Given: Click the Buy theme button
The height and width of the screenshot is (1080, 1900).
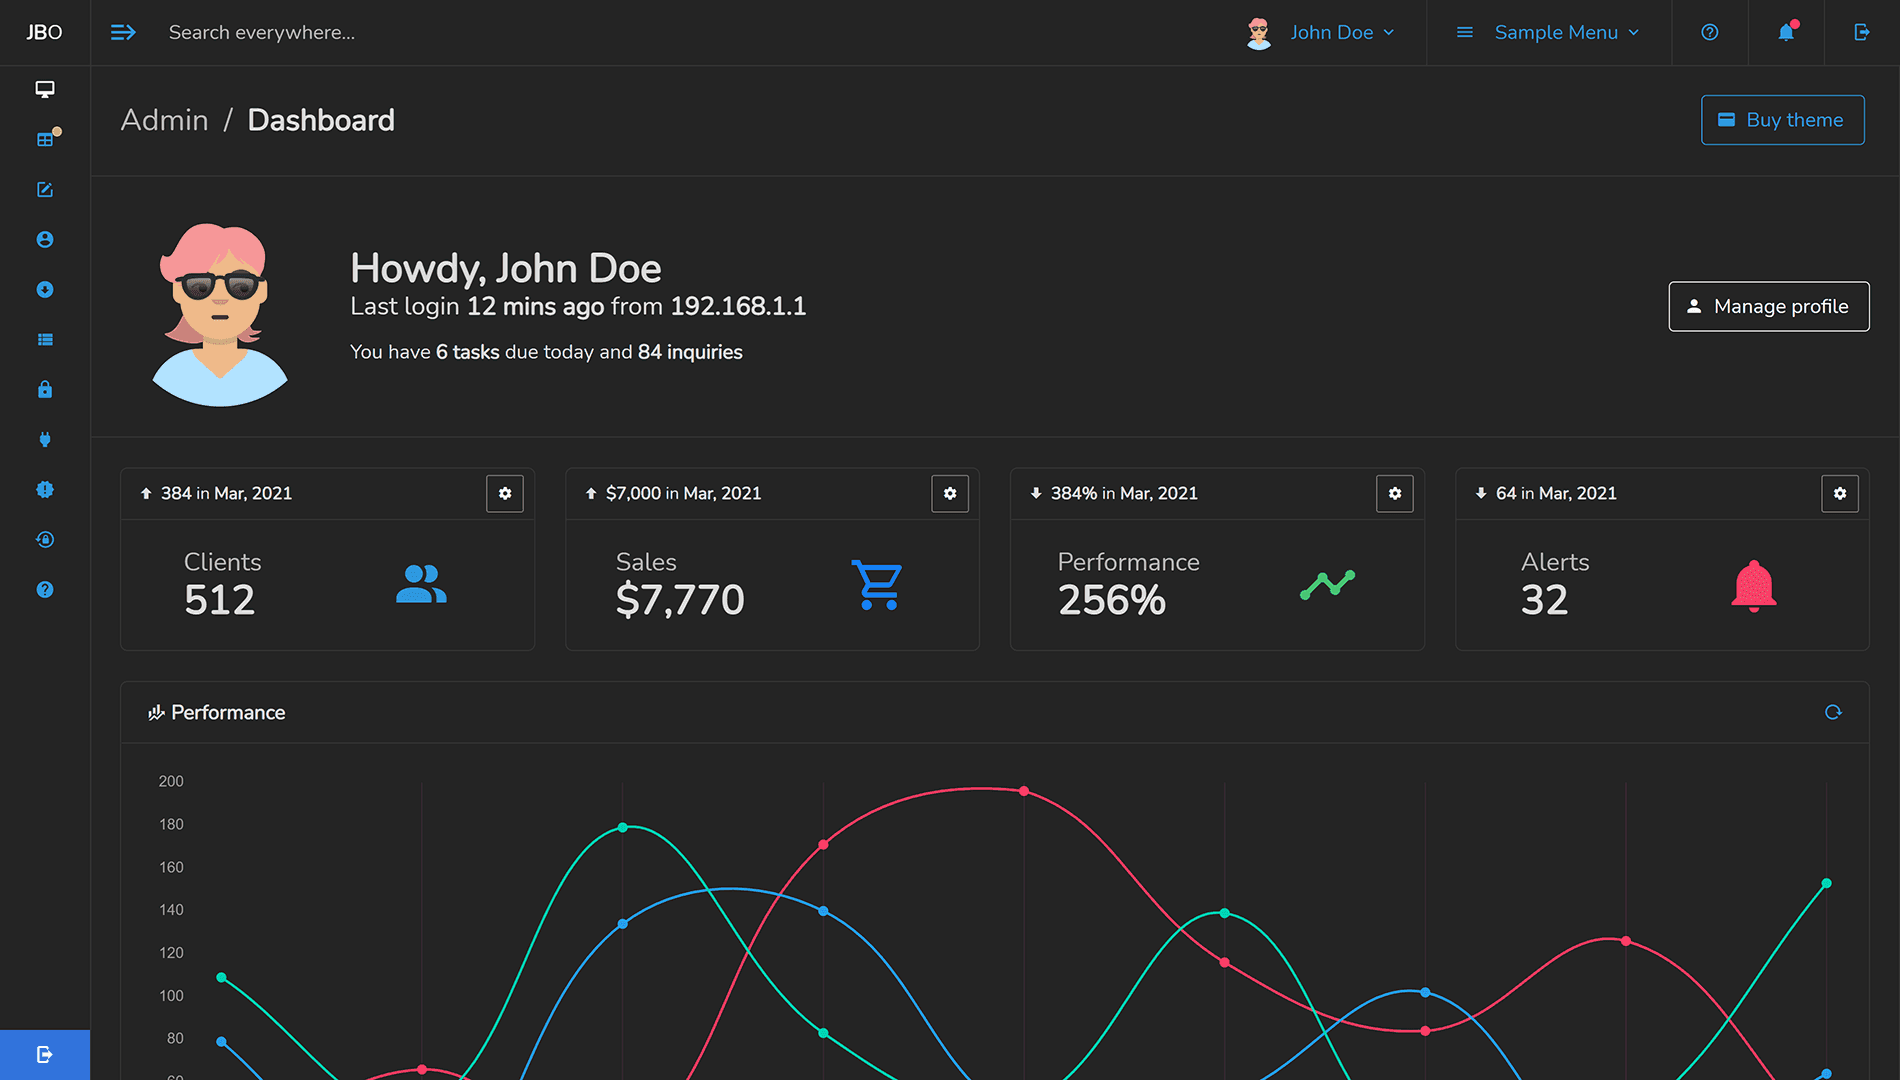Looking at the screenshot, I should [1782, 120].
